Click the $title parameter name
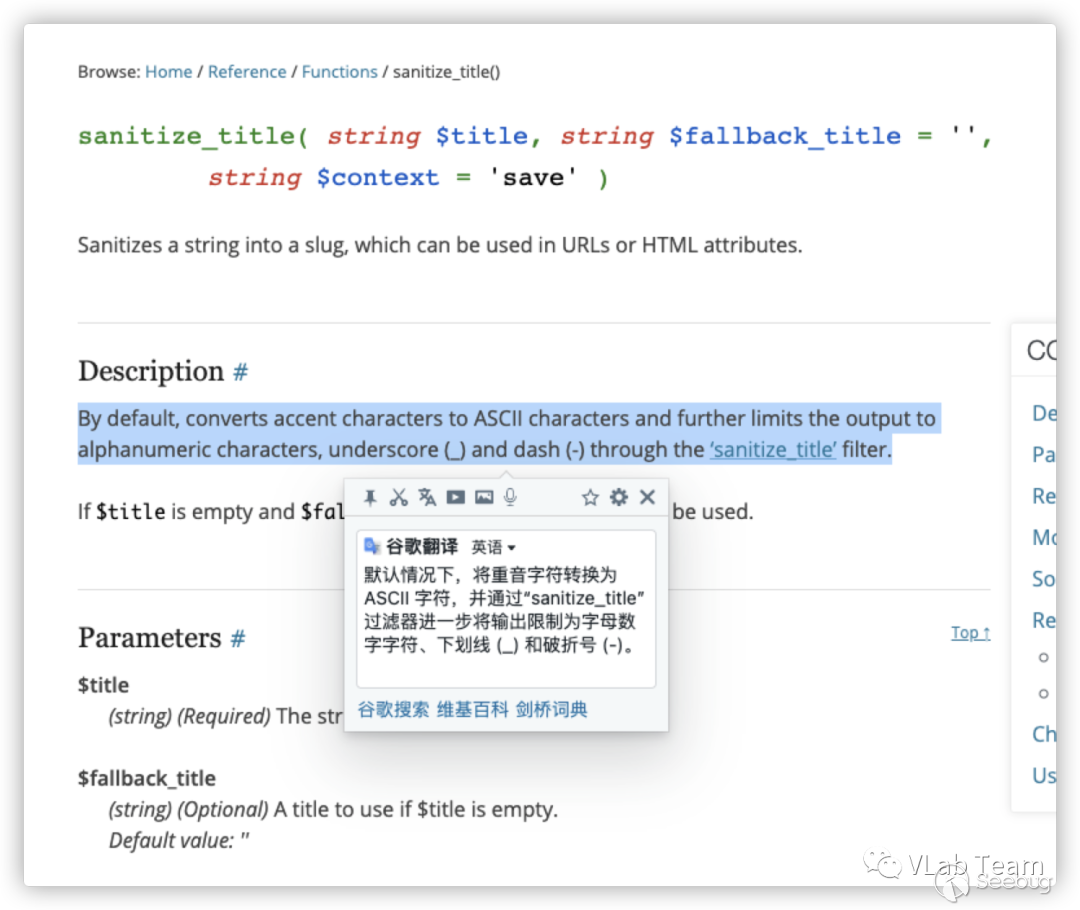 coord(103,685)
